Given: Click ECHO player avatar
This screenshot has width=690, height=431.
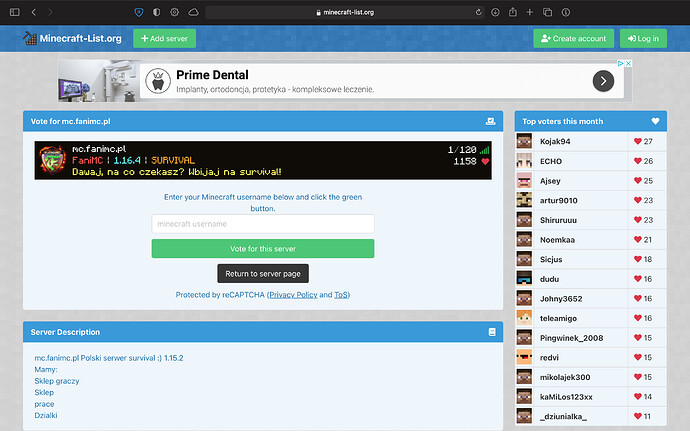Looking at the screenshot, I should pos(524,161).
